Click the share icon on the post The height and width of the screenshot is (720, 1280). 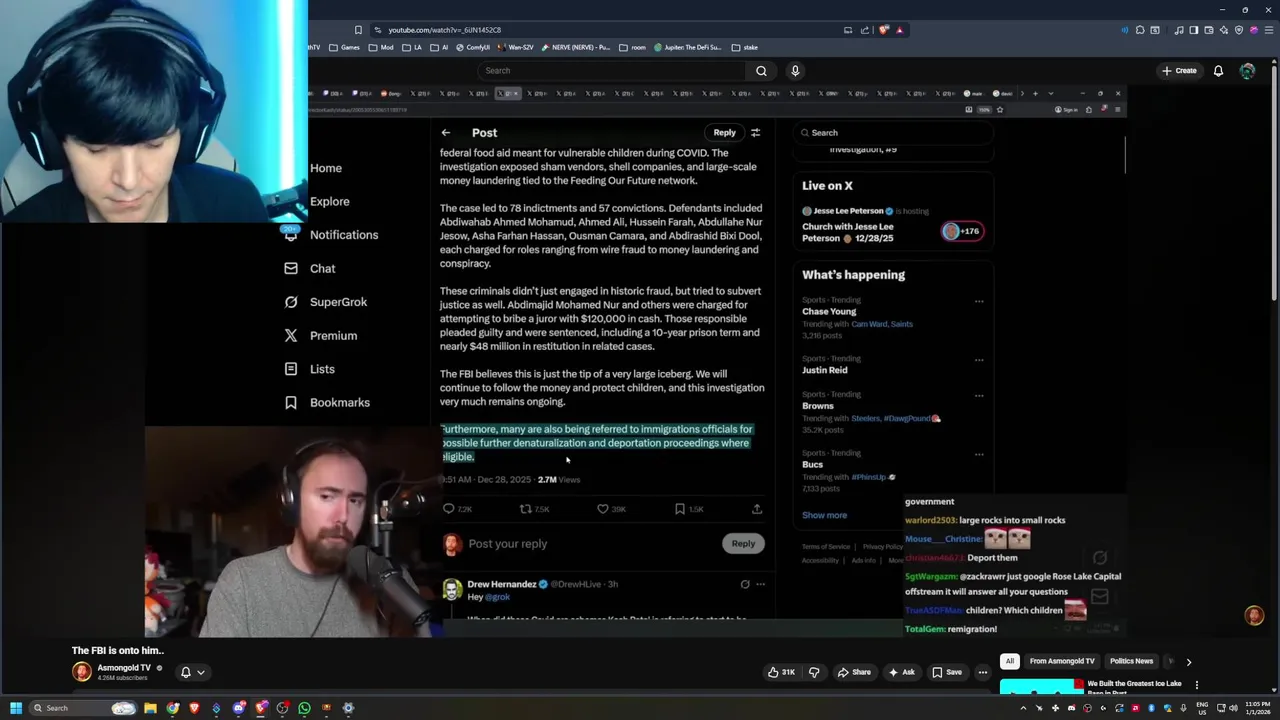(x=757, y=509)
